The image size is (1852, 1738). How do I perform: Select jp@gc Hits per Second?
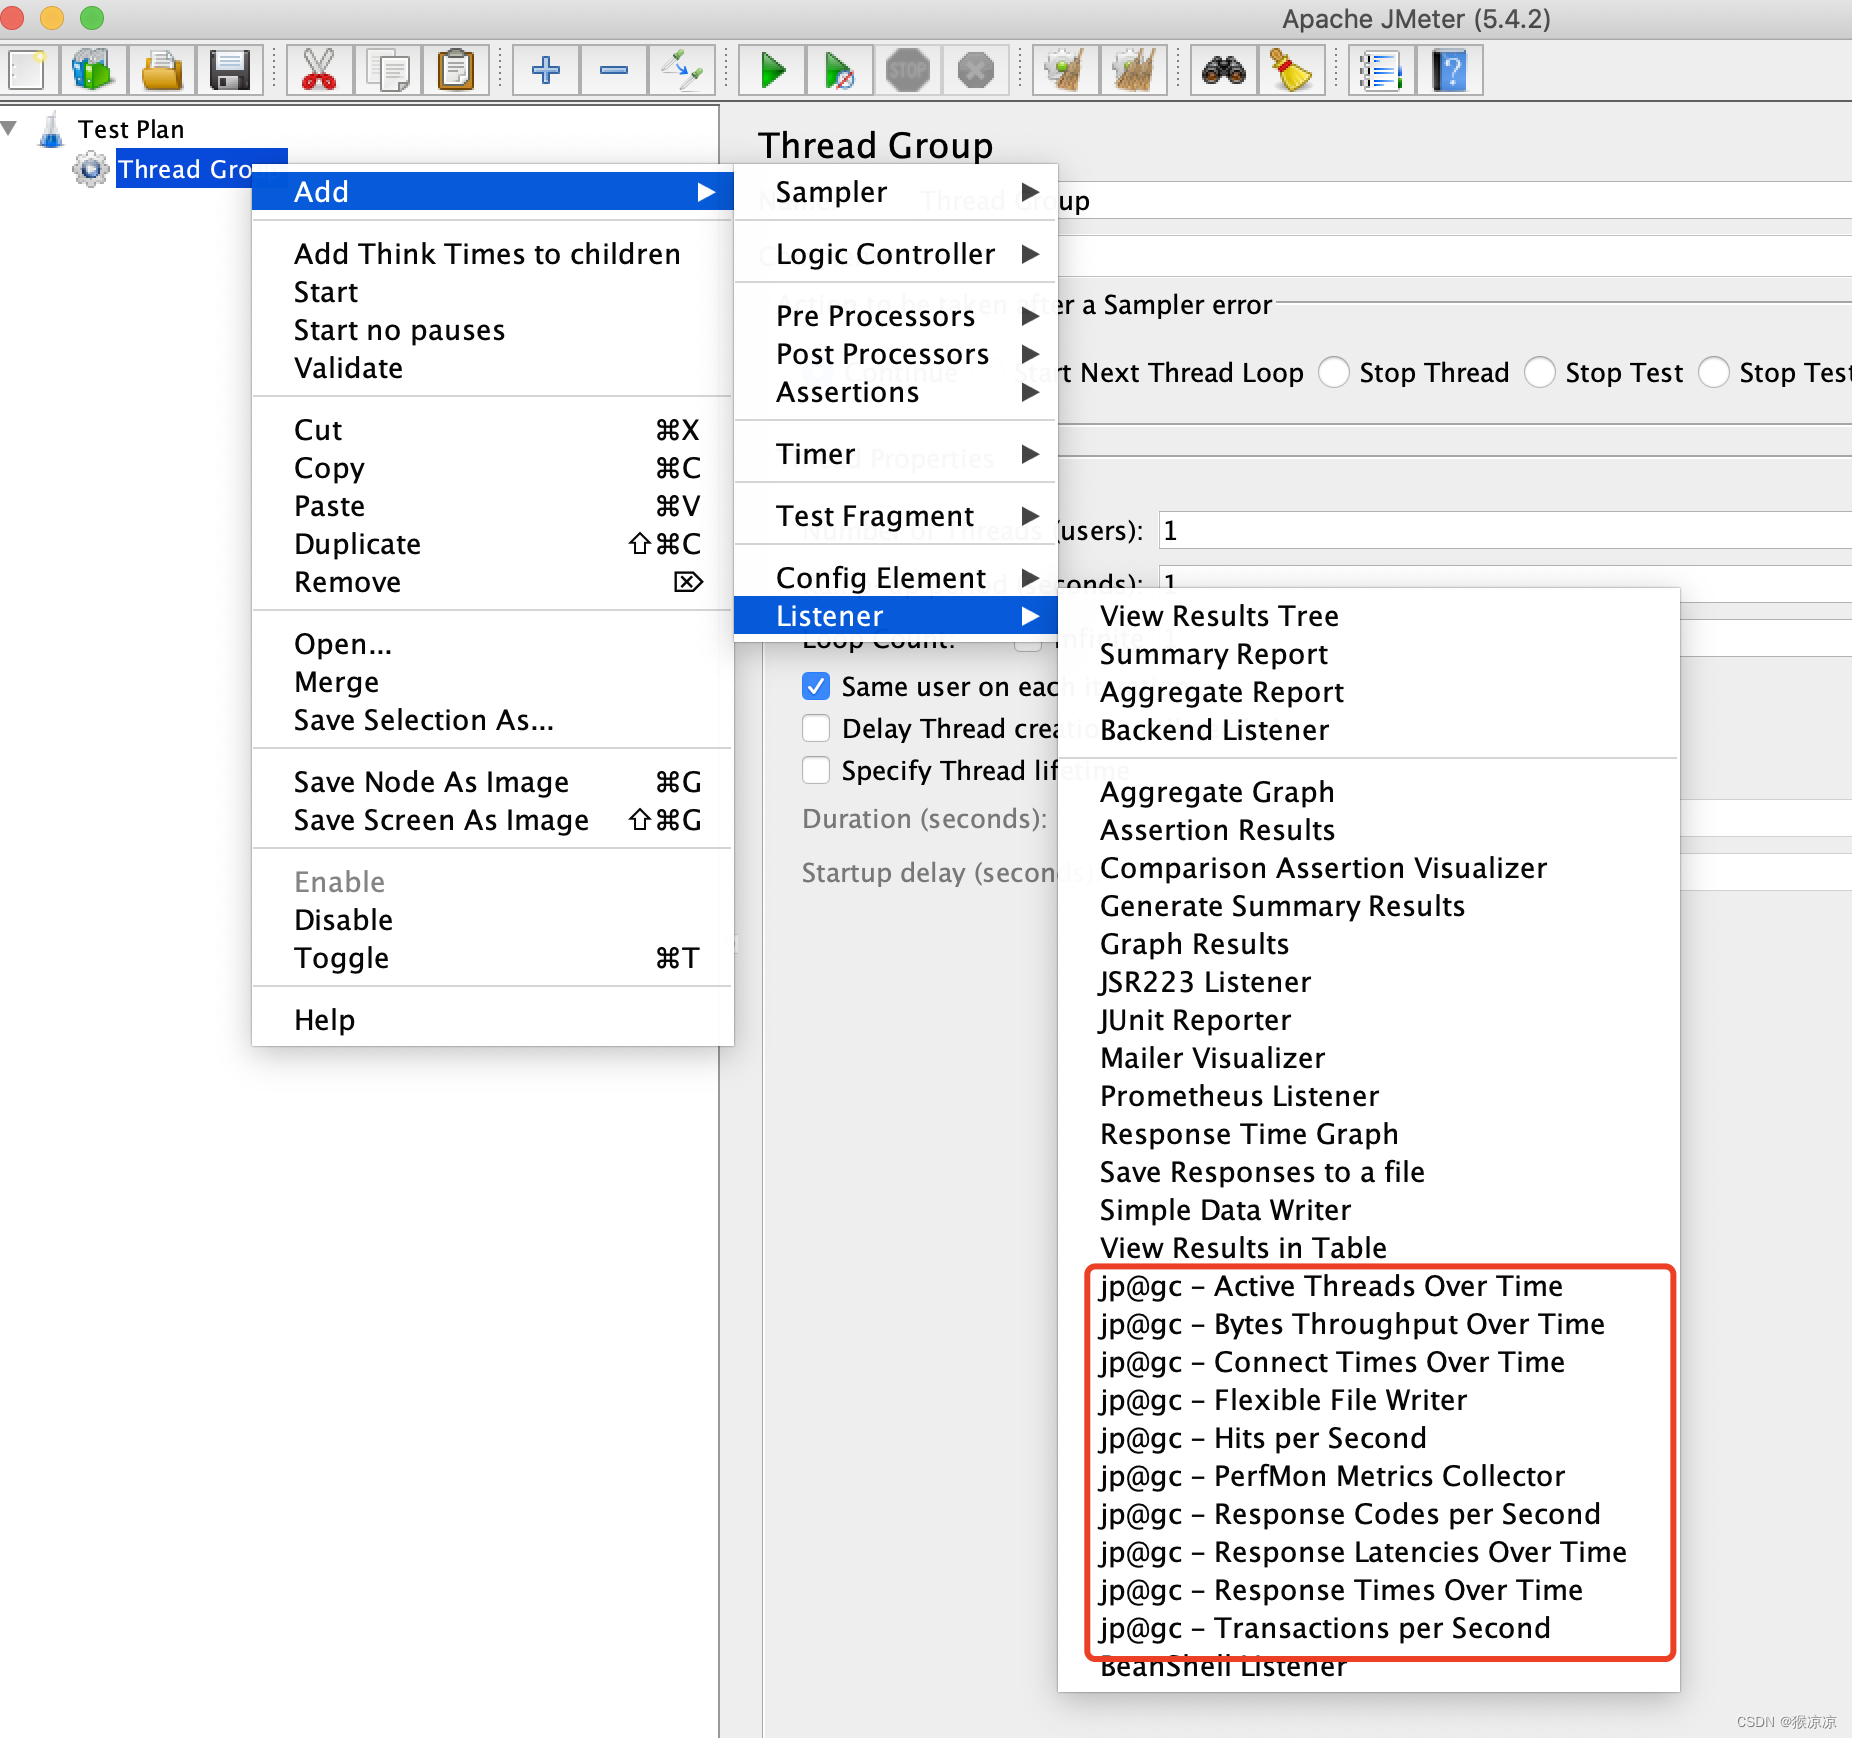click(x=1369, y=1438)
